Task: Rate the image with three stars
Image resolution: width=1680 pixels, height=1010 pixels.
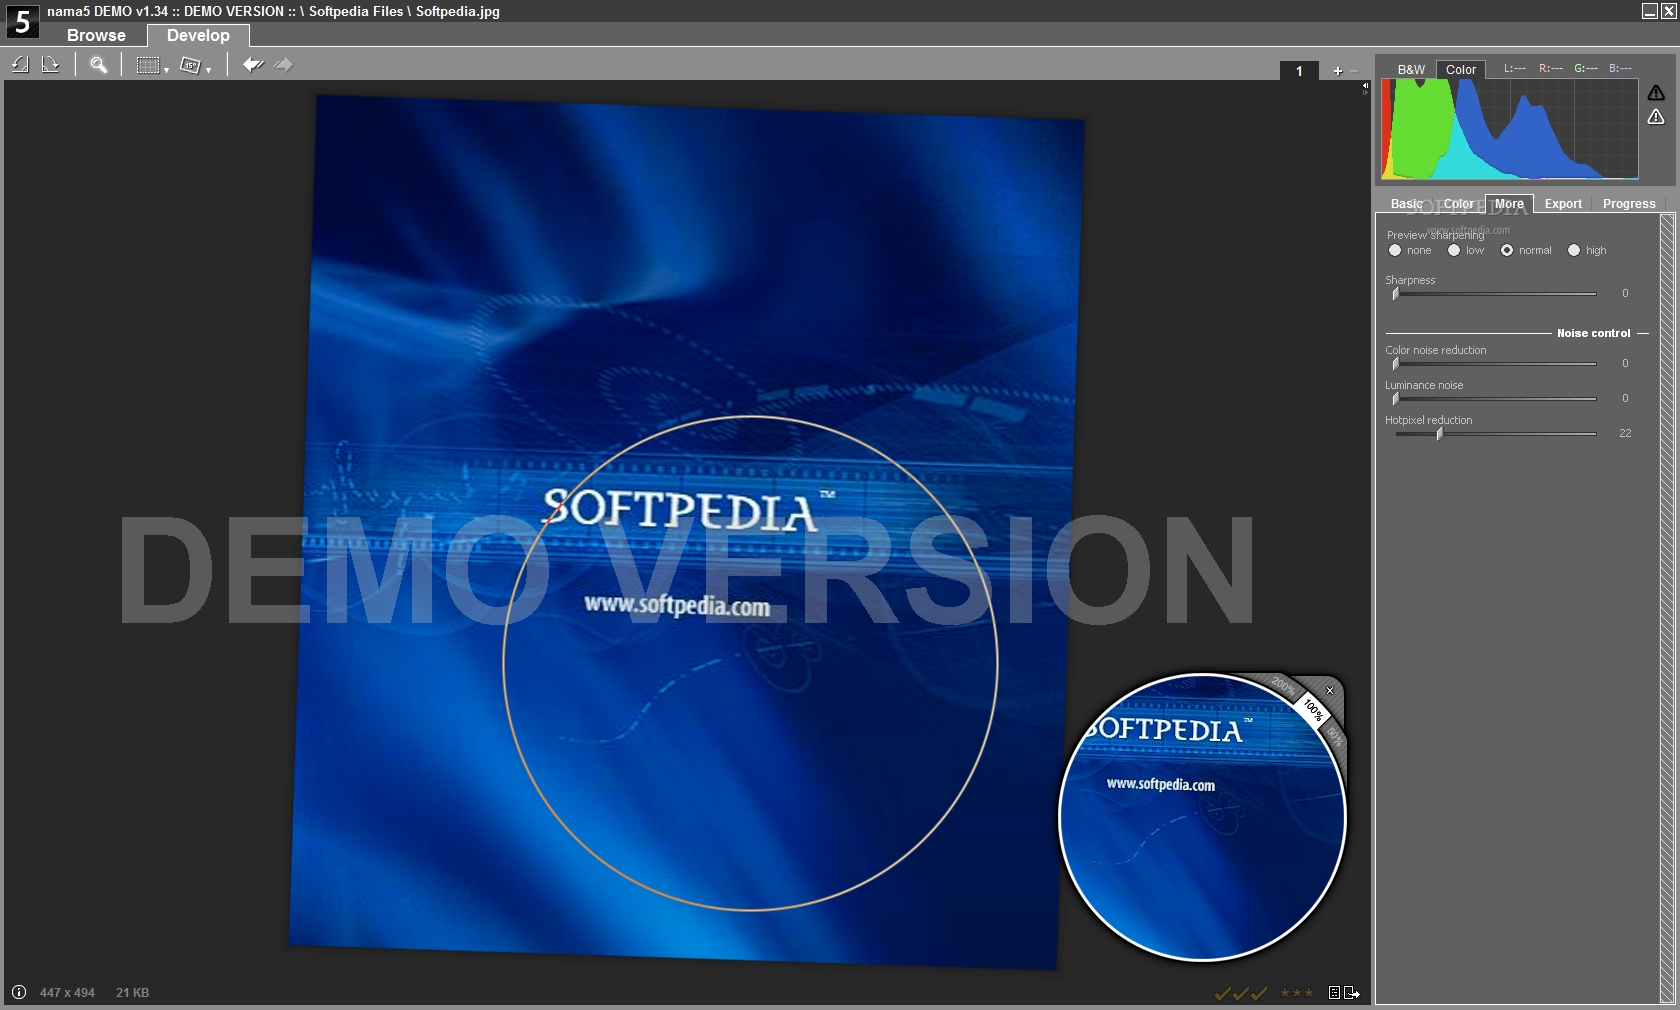Action: (1309, 993)
